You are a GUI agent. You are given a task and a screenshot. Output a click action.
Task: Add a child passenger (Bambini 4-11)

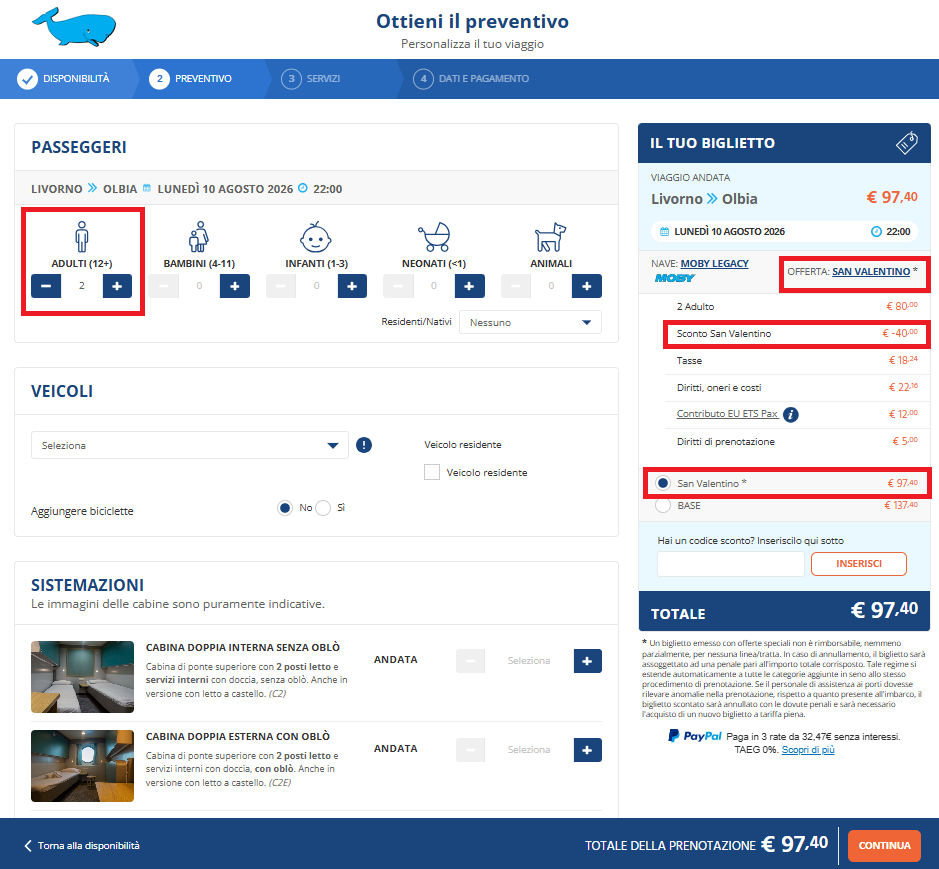pyautogui.click(x=235, y=286)
